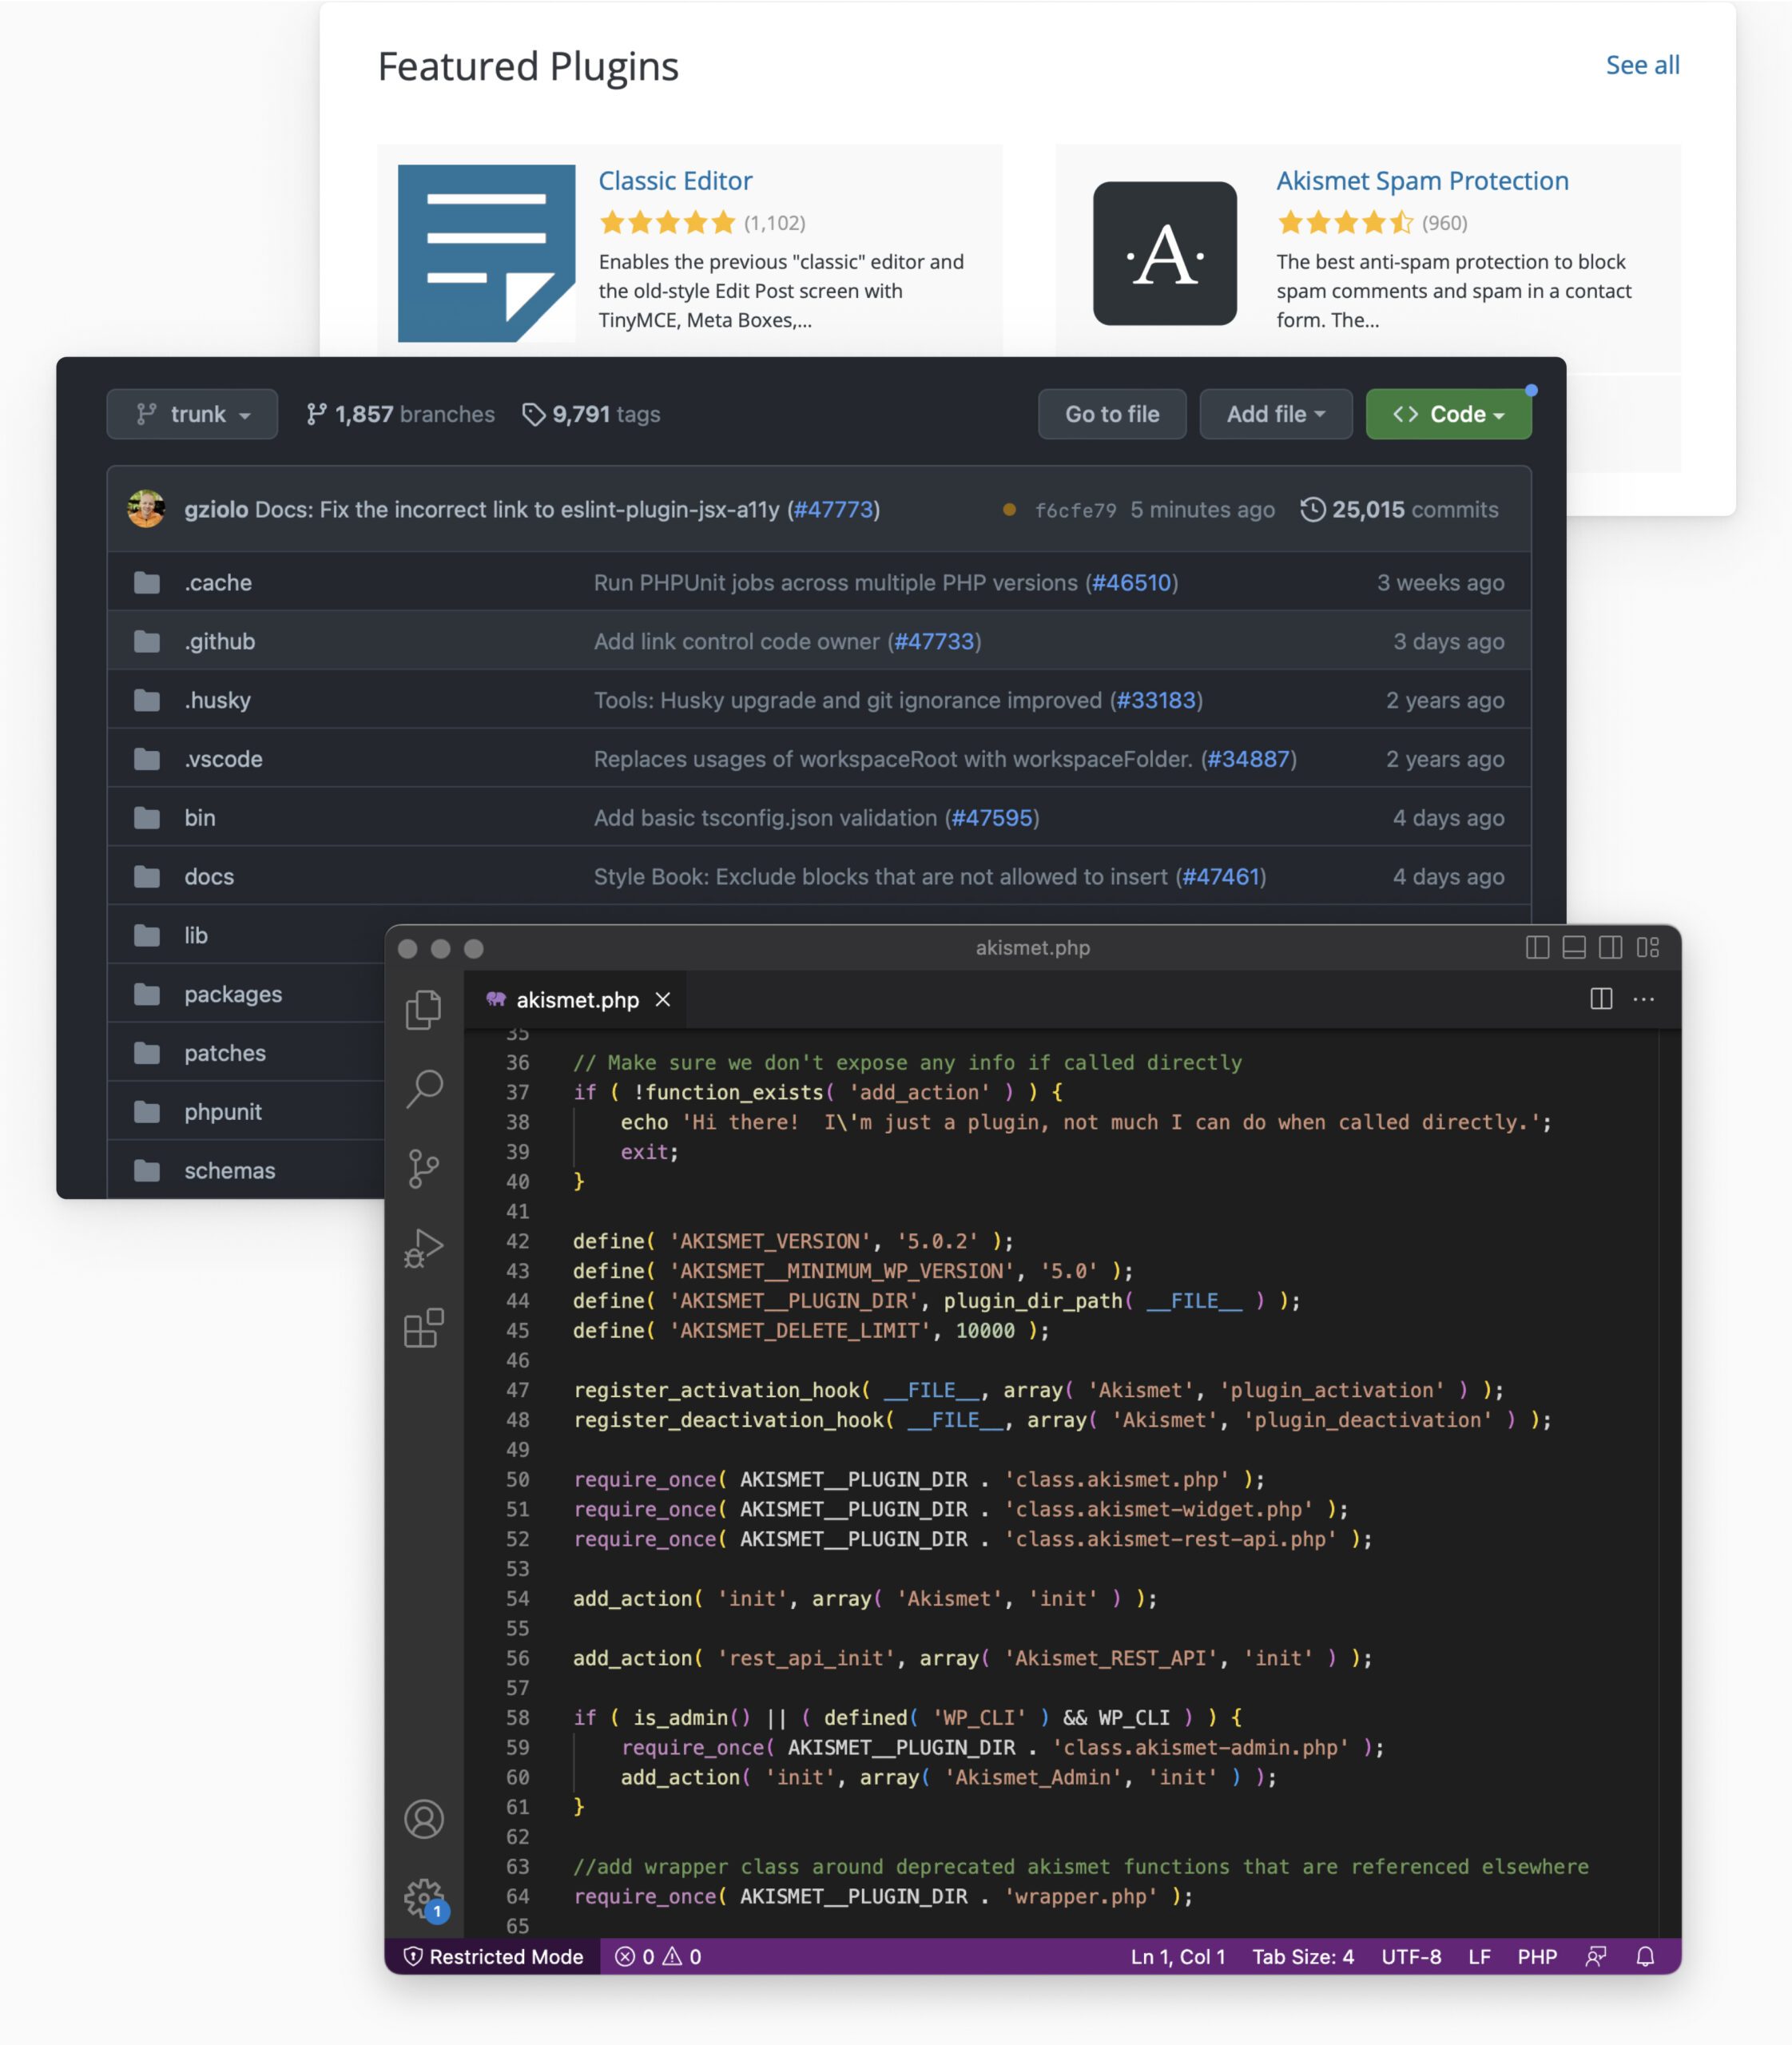Open Classic Editor plugin title link
The image size is (1792, 2045).
(x=675, y=180)
